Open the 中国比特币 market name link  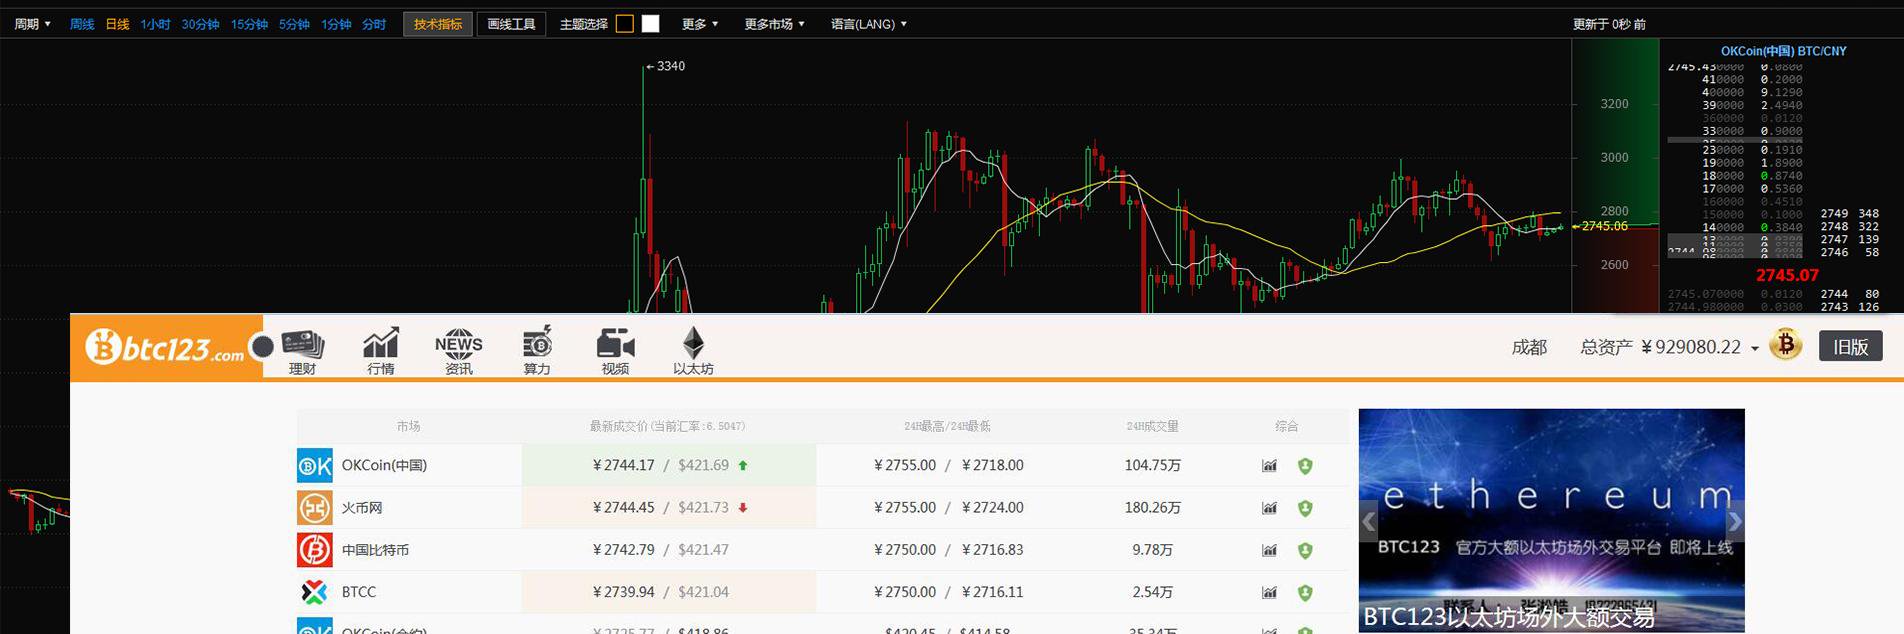pyautogui.click(x=375, y=550)
